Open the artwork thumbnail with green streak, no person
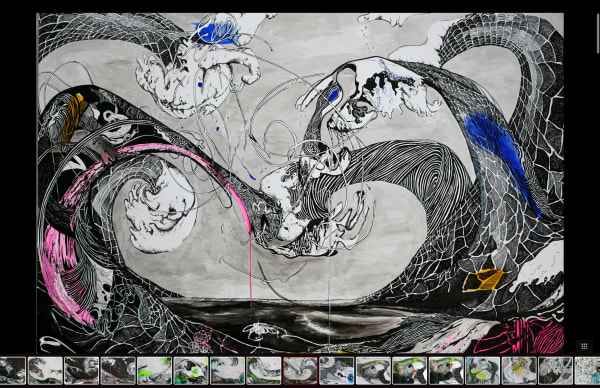 coord(373,371)
